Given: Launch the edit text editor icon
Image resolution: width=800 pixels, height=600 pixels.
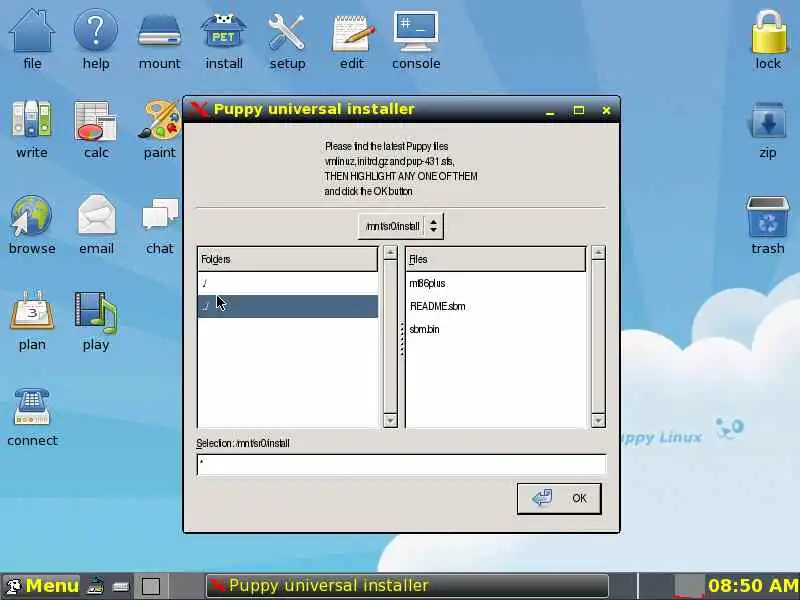Looking at the screenshot, I should [x=352, y=40].
